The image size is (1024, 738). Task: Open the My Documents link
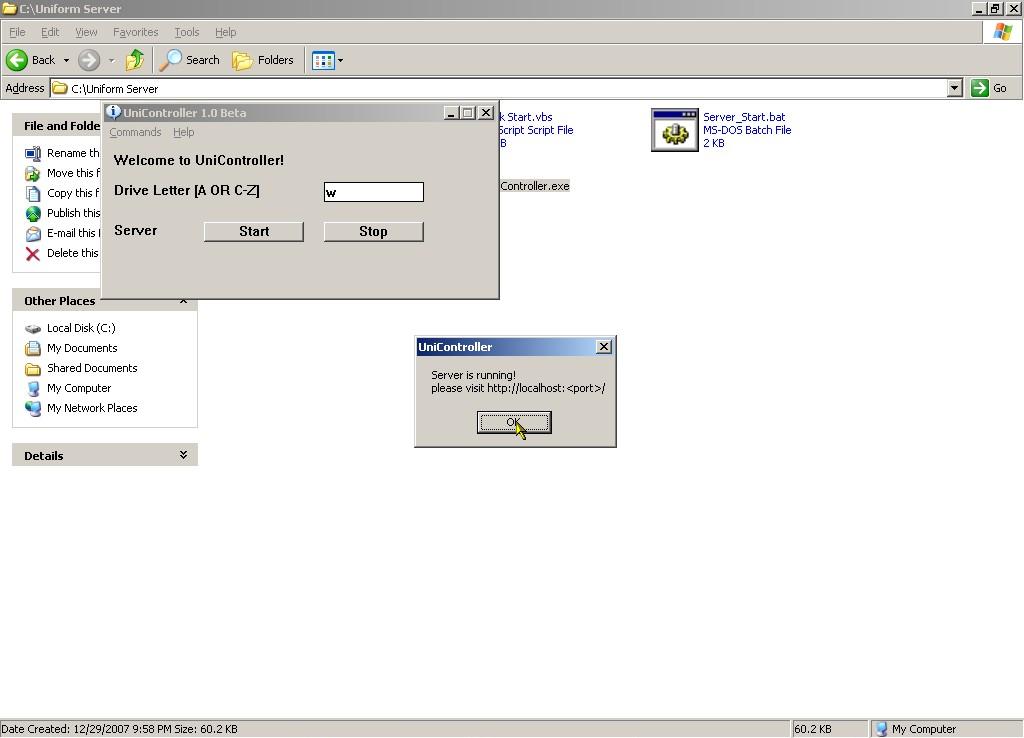click(82, 348)
